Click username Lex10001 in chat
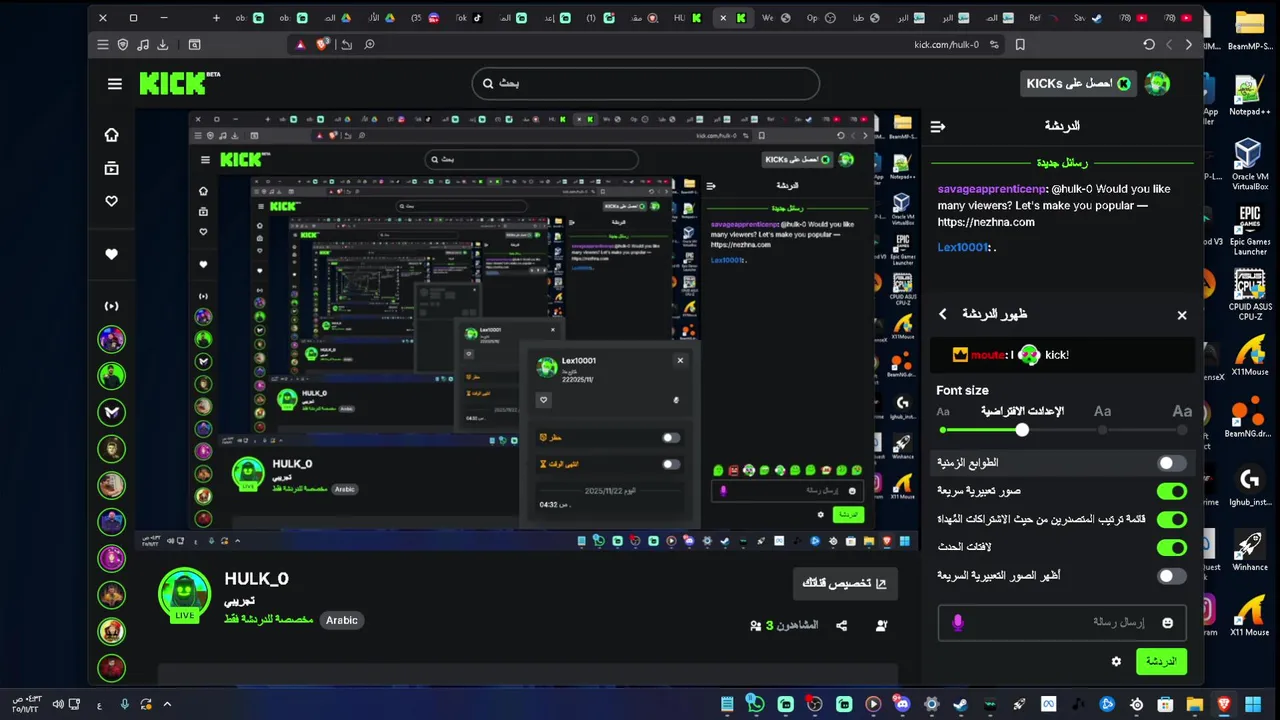1280x720 pixels. pos(962,247)
